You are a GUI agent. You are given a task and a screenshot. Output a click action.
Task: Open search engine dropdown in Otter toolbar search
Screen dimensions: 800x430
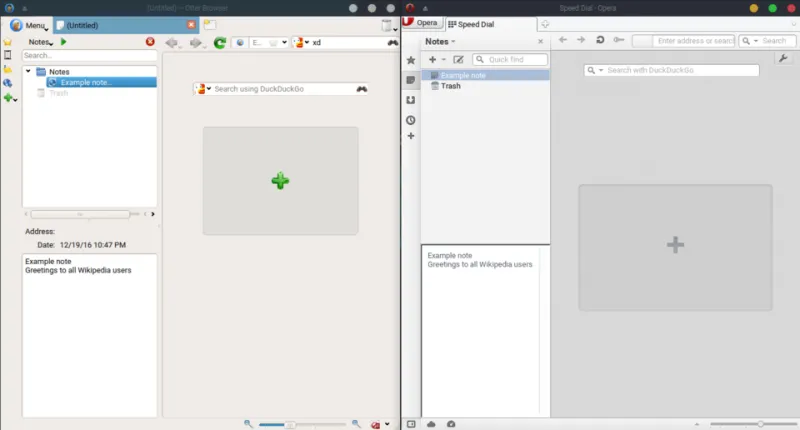point(302,43)
